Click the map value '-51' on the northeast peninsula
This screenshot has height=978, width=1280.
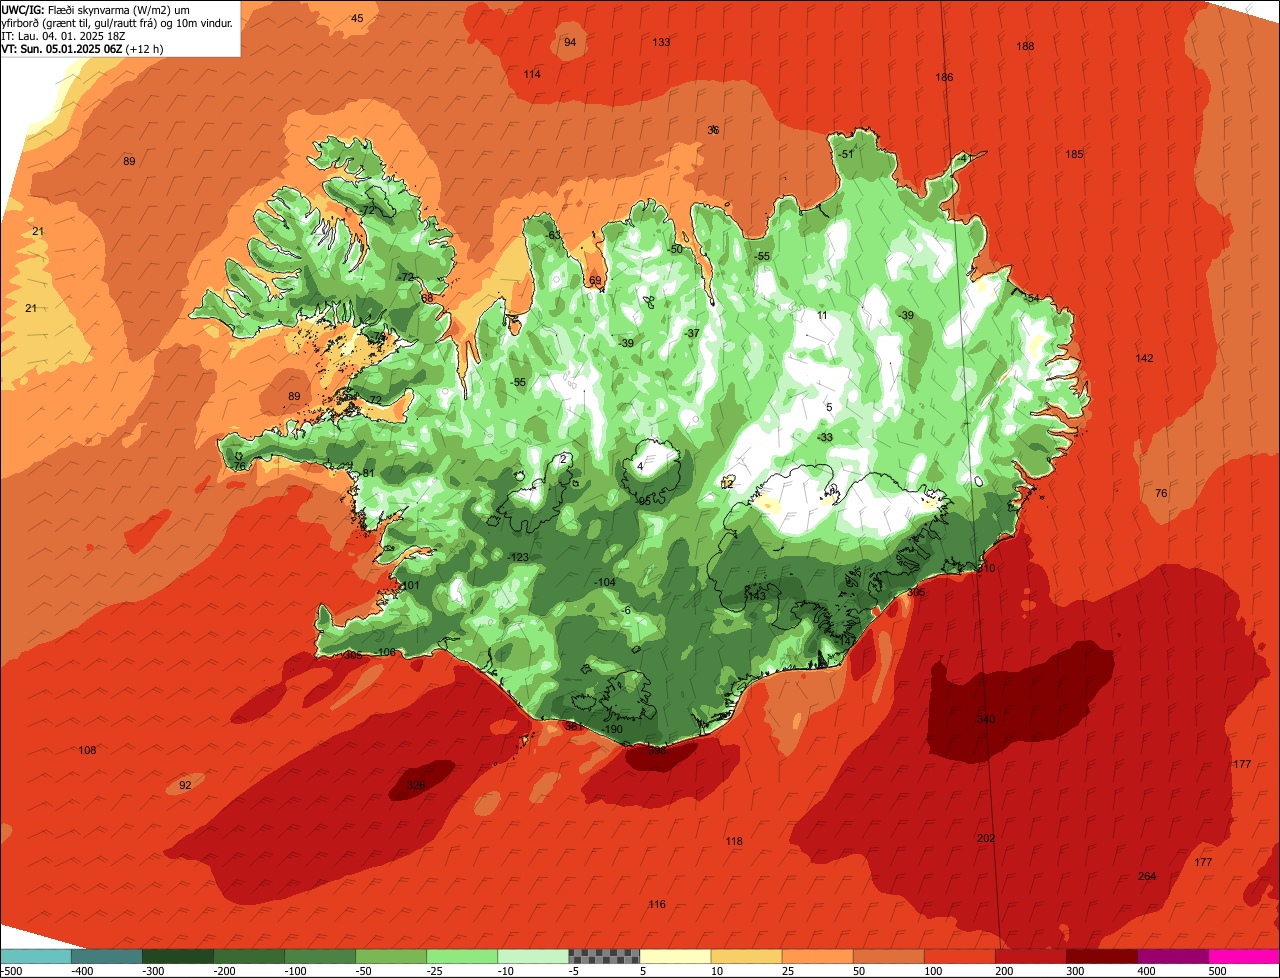[x=846, y=154]
